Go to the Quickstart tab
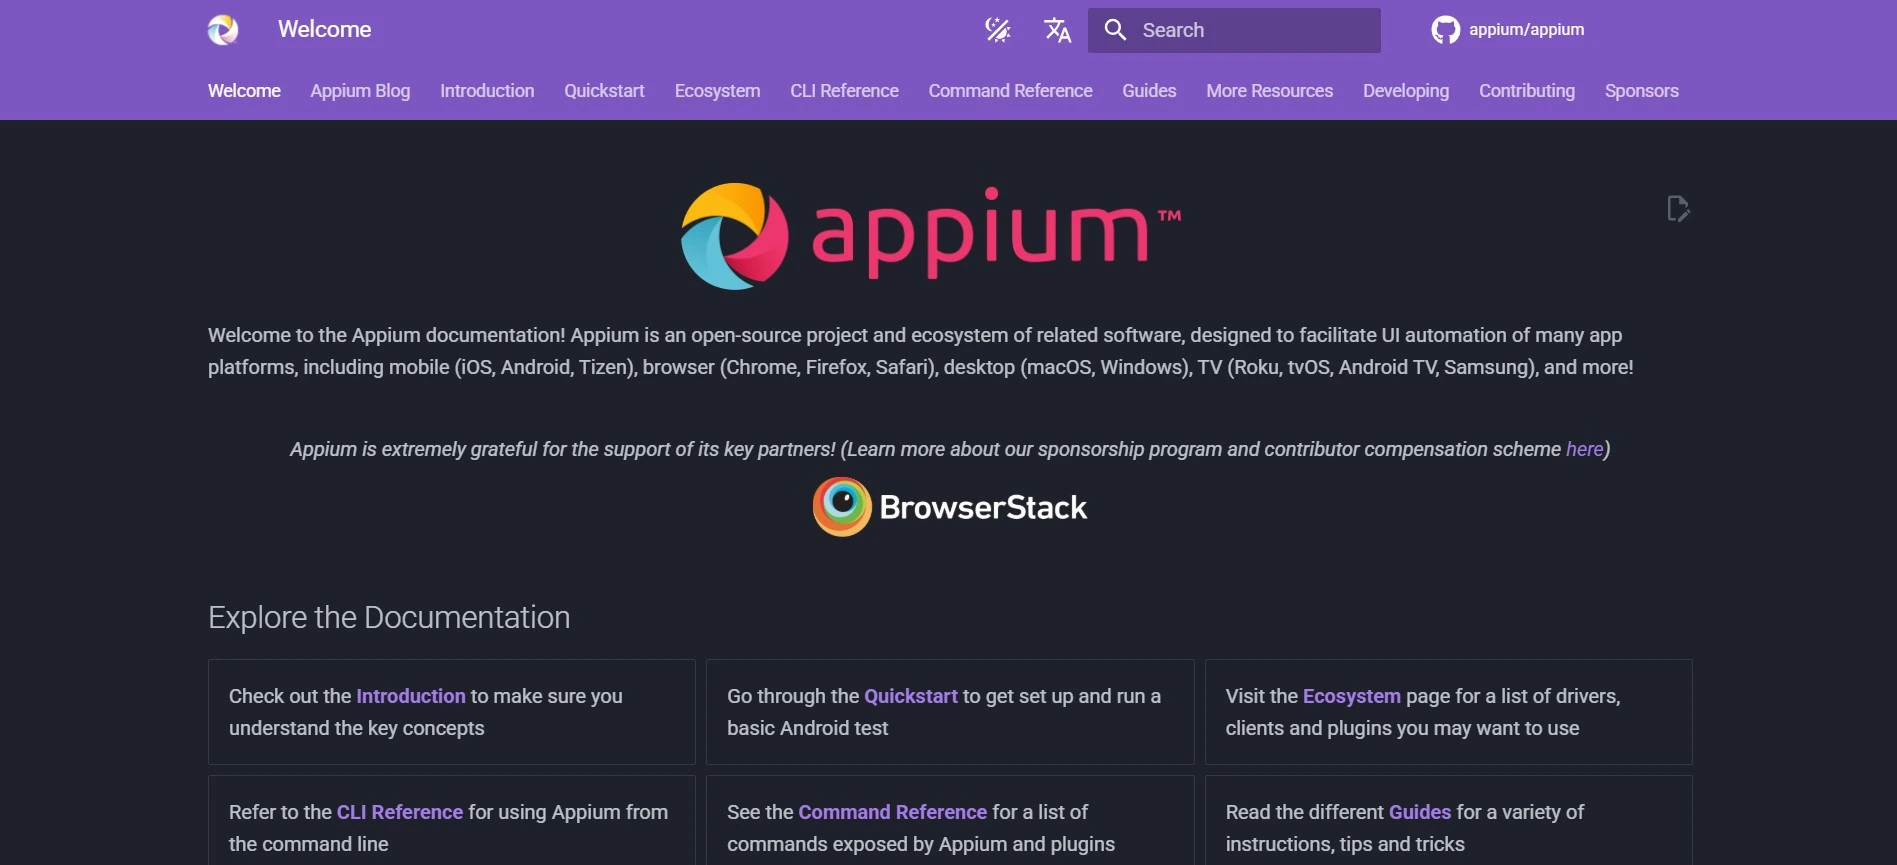This screenshot has width=1897, height=865. coord(604,91)
